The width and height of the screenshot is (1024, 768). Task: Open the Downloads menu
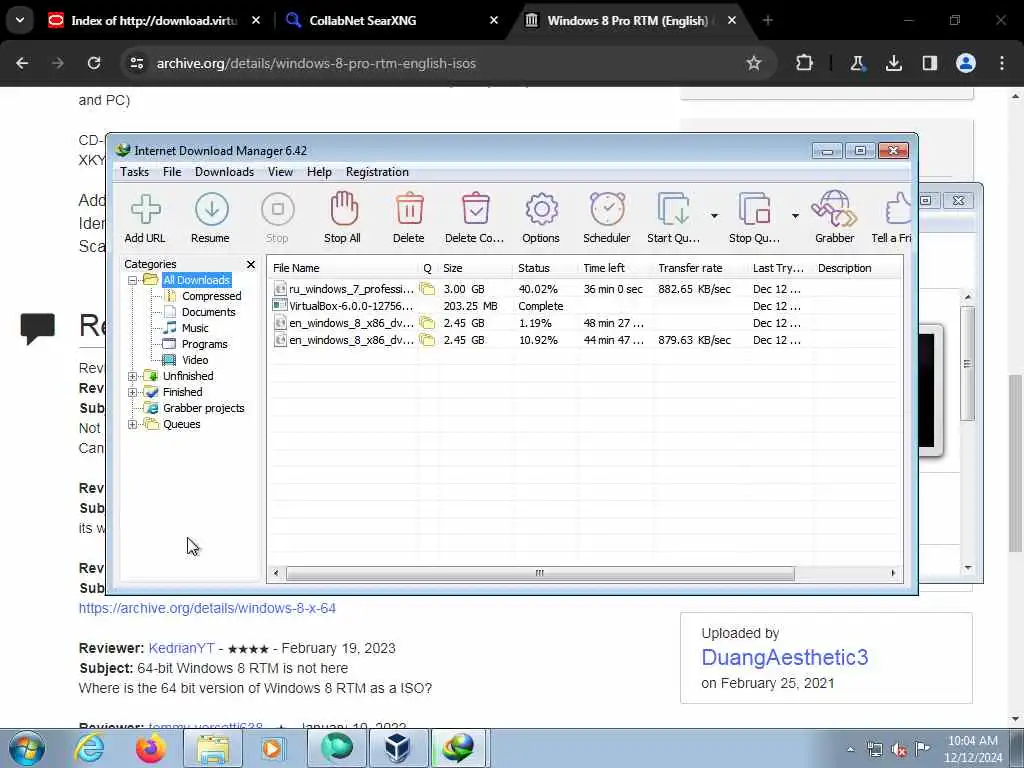[224, 172]
